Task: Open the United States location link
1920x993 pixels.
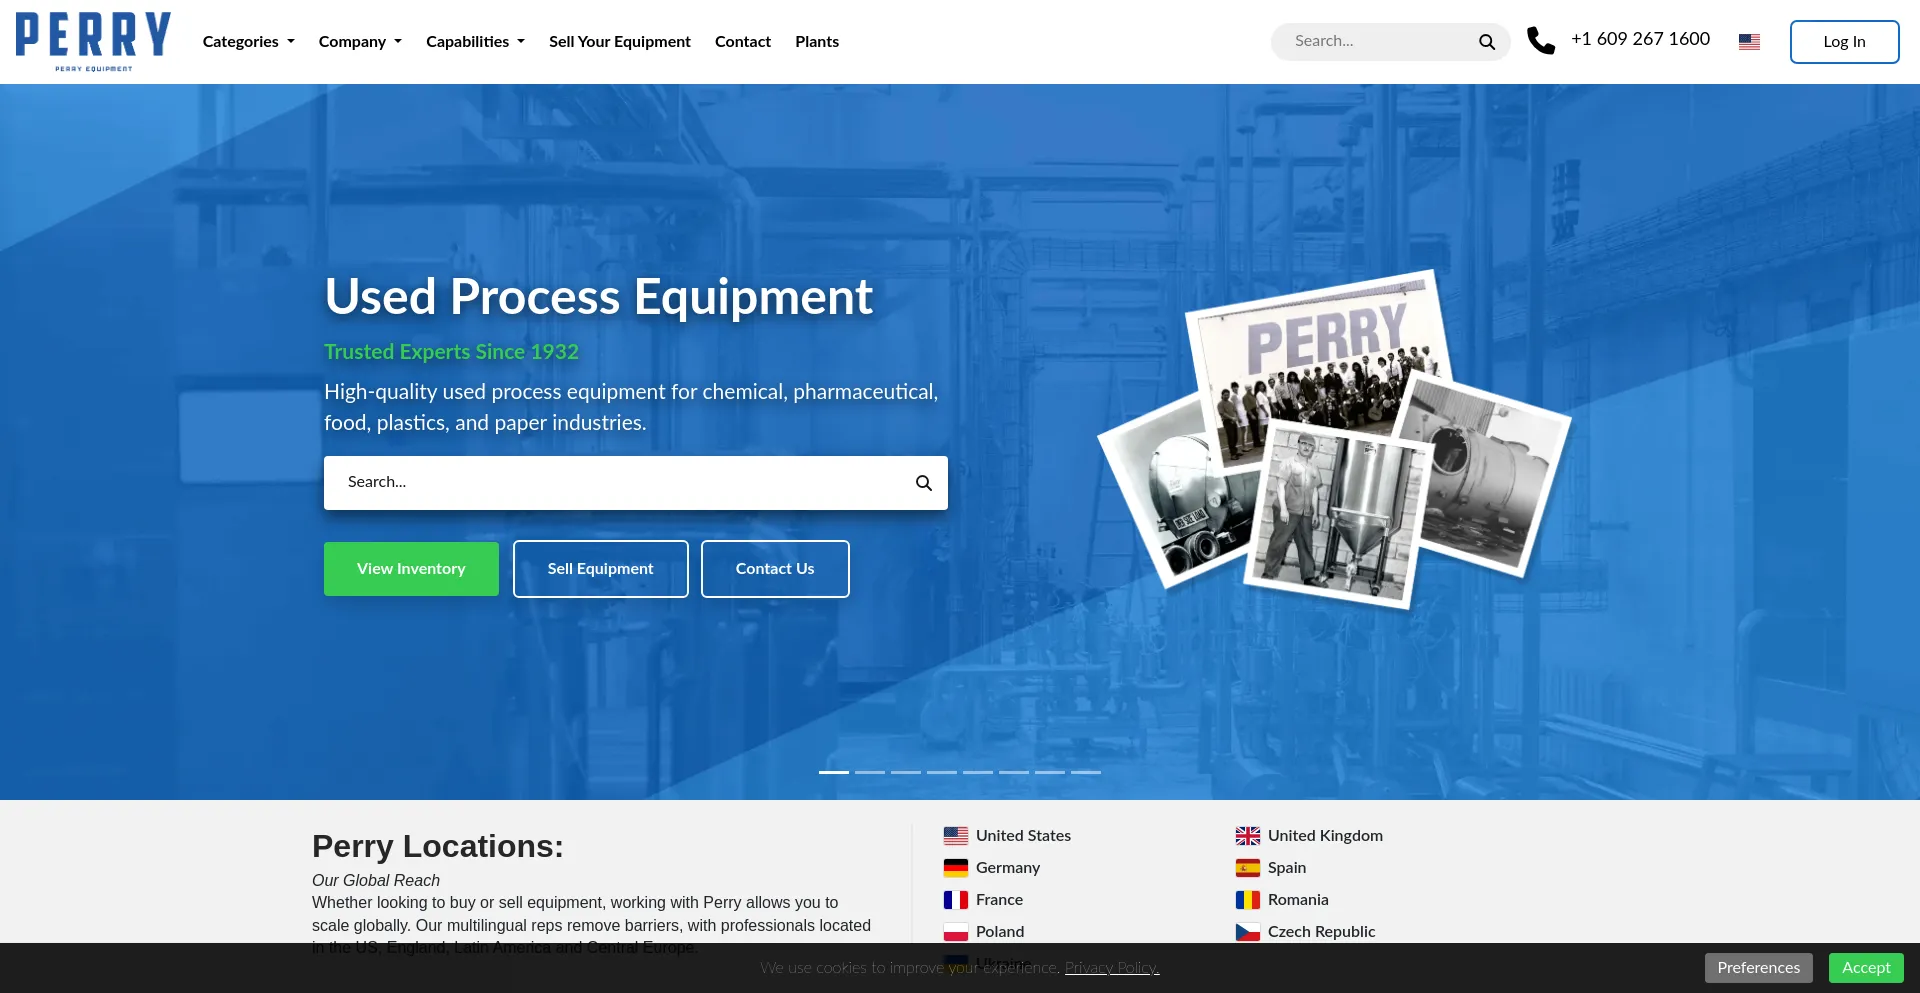Action: [1023, 836]
